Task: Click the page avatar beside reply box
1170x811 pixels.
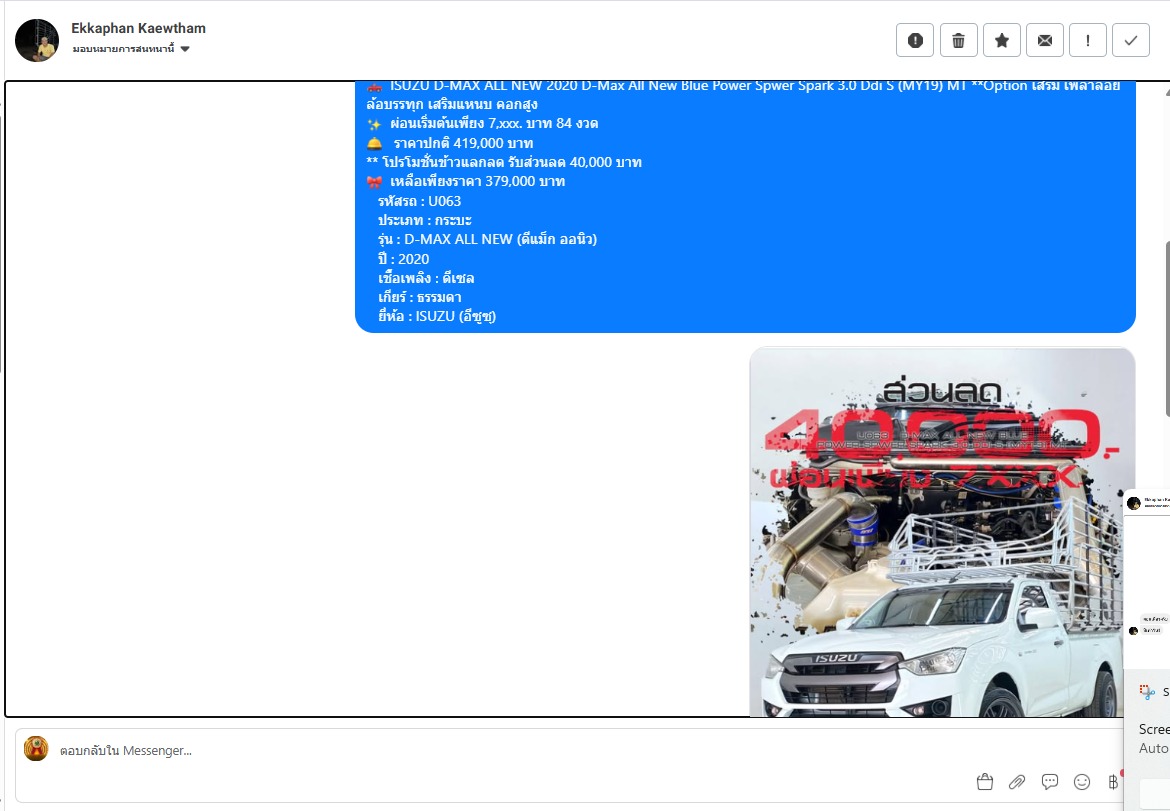Action: 36,748
